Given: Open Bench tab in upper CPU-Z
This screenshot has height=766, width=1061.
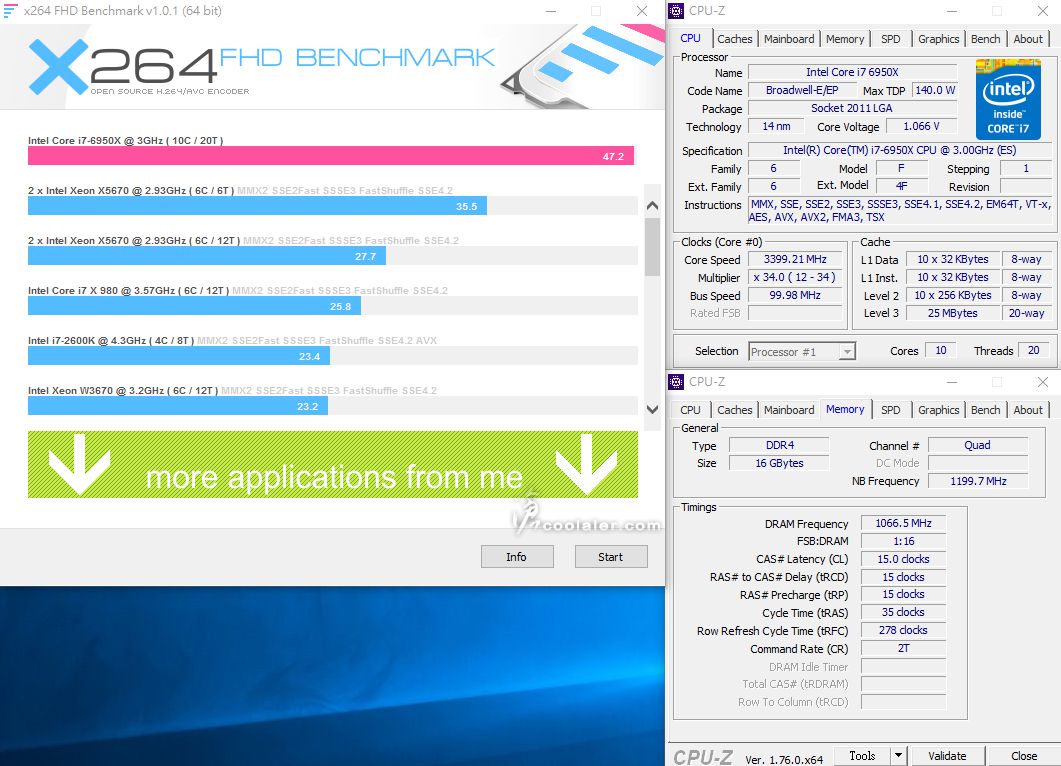Looking at the screenshot, I should click(985, 39).
